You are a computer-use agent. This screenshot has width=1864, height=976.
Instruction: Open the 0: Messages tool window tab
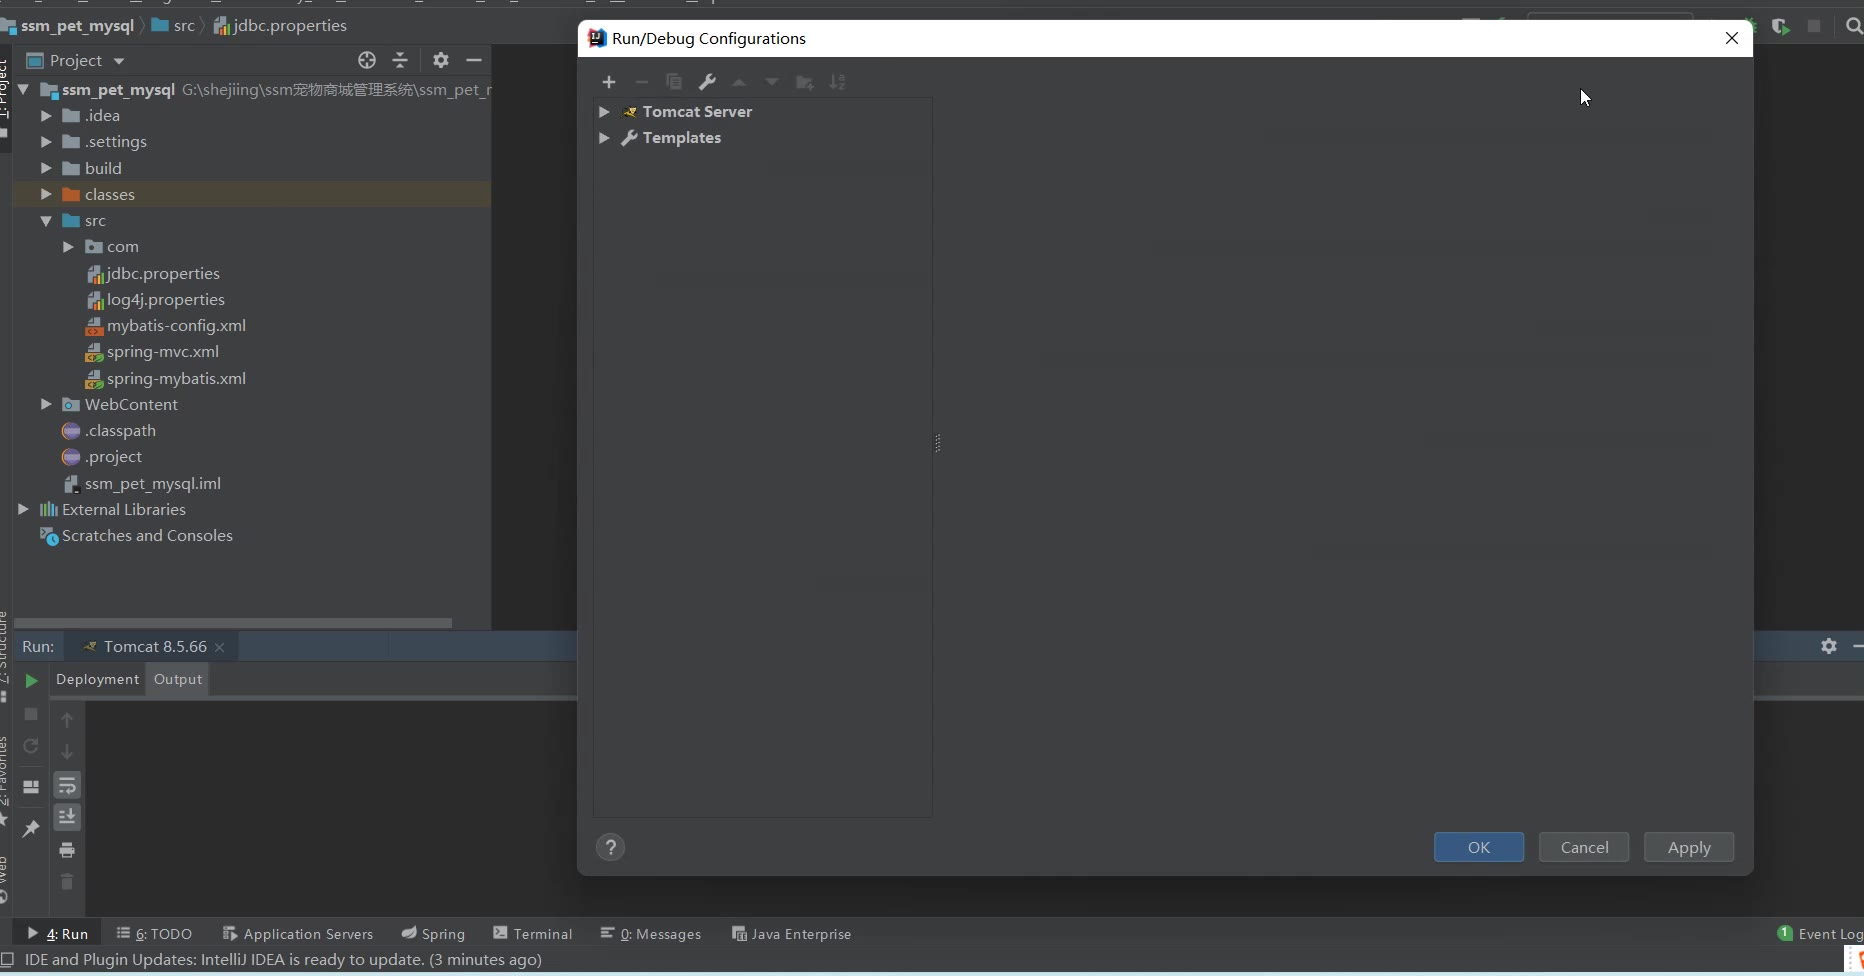click(x=651, y=934)
